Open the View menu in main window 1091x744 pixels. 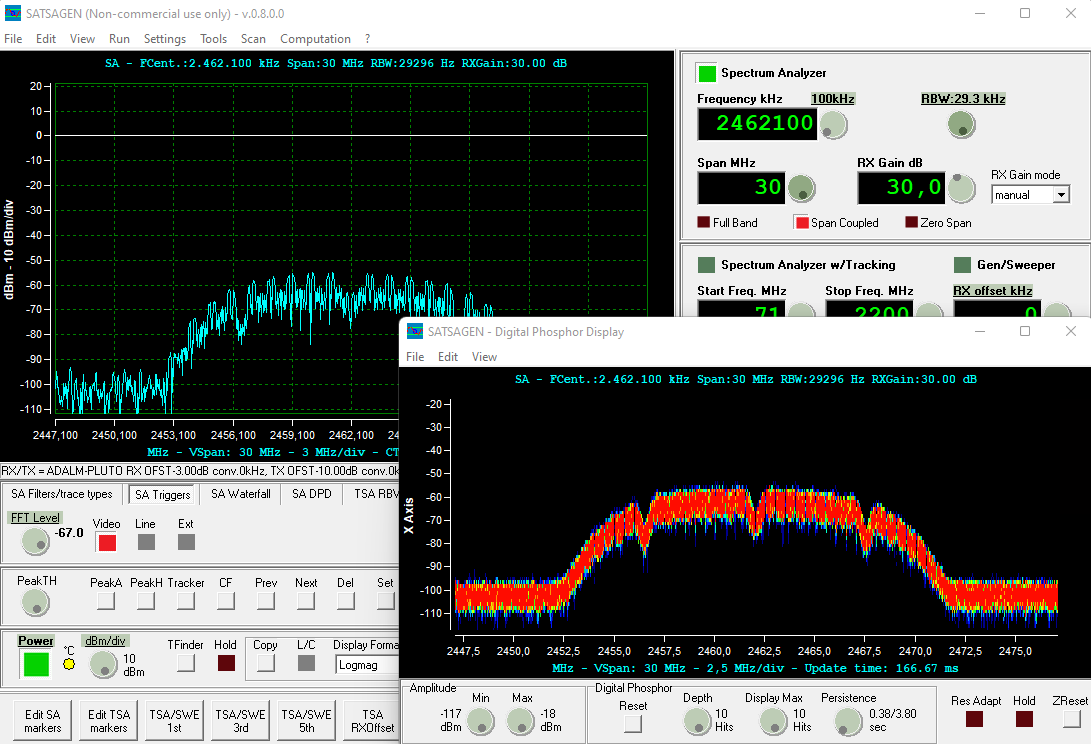[x=82, y=39]
